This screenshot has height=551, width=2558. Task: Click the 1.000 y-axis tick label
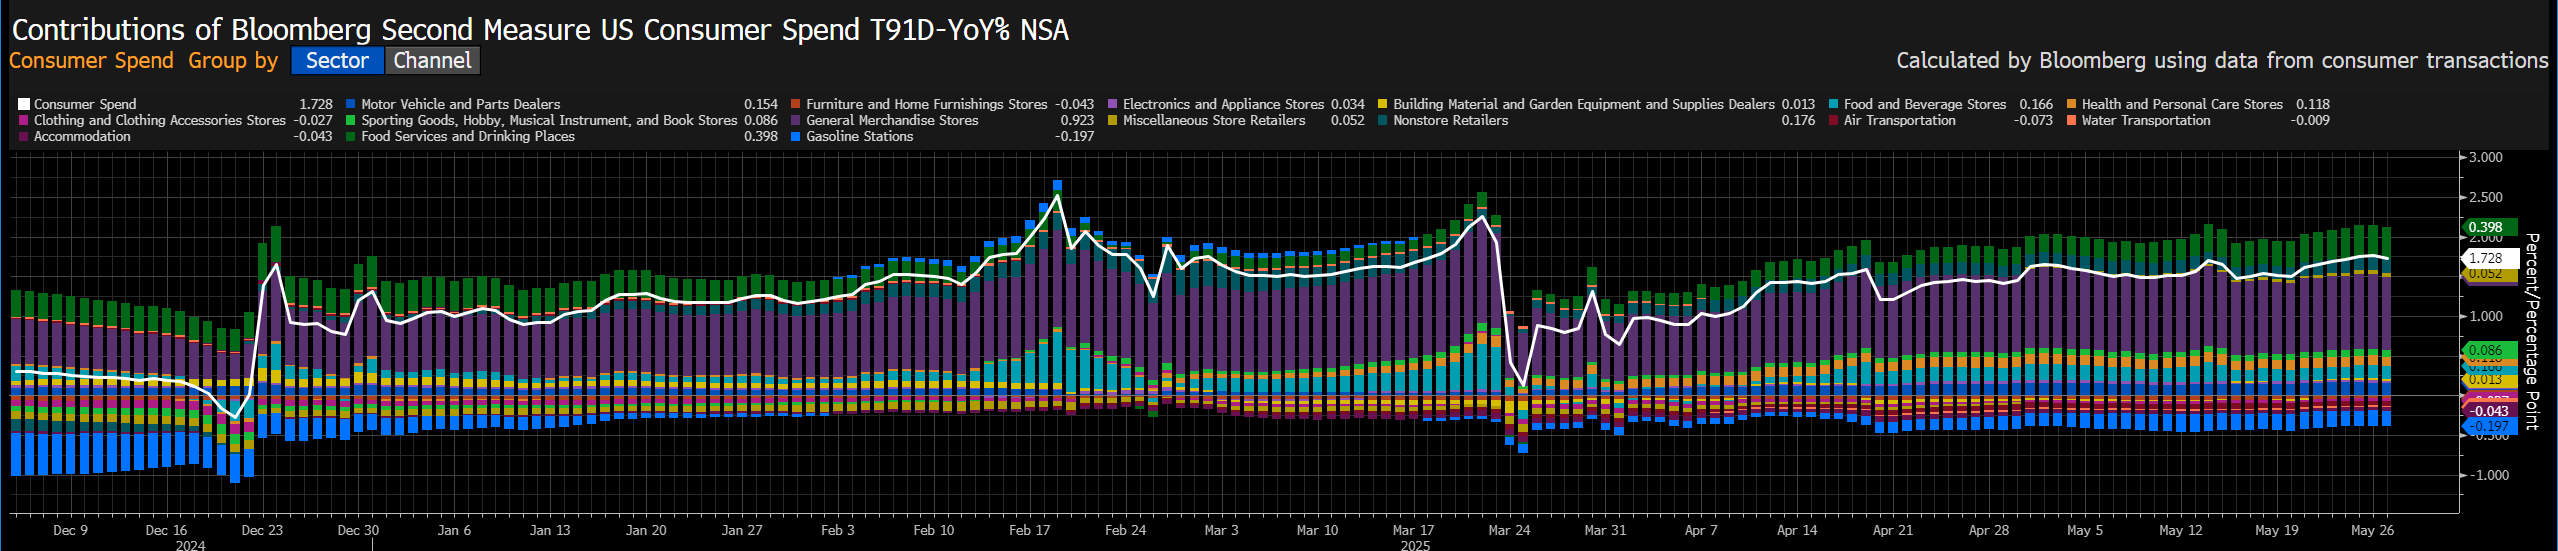pos(2486,316)
